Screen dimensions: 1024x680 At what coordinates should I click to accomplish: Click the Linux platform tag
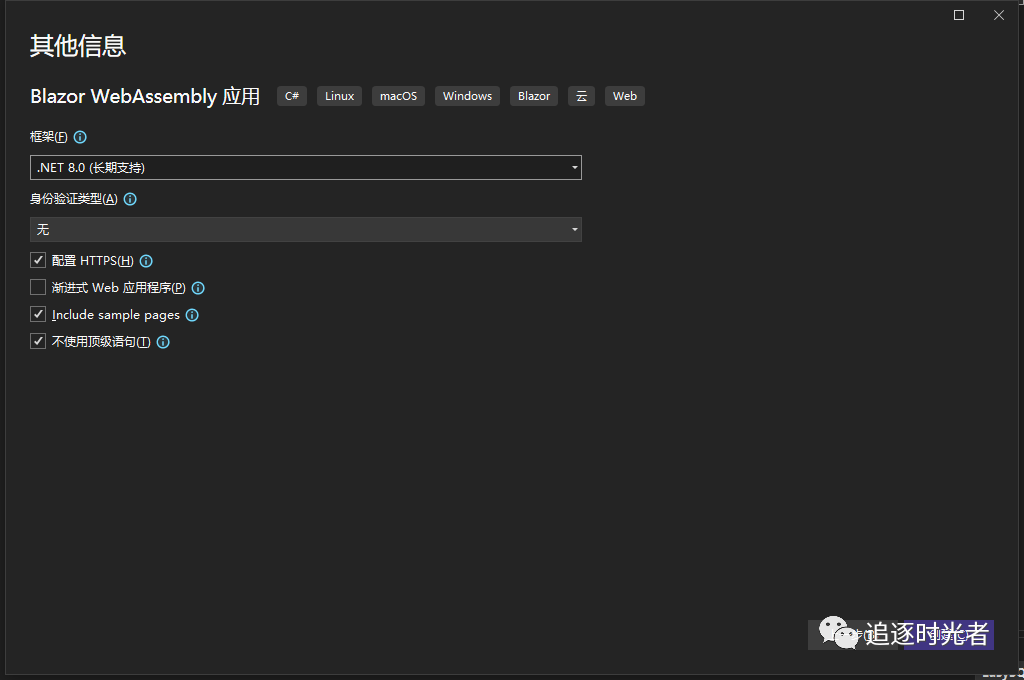[340, 96]
